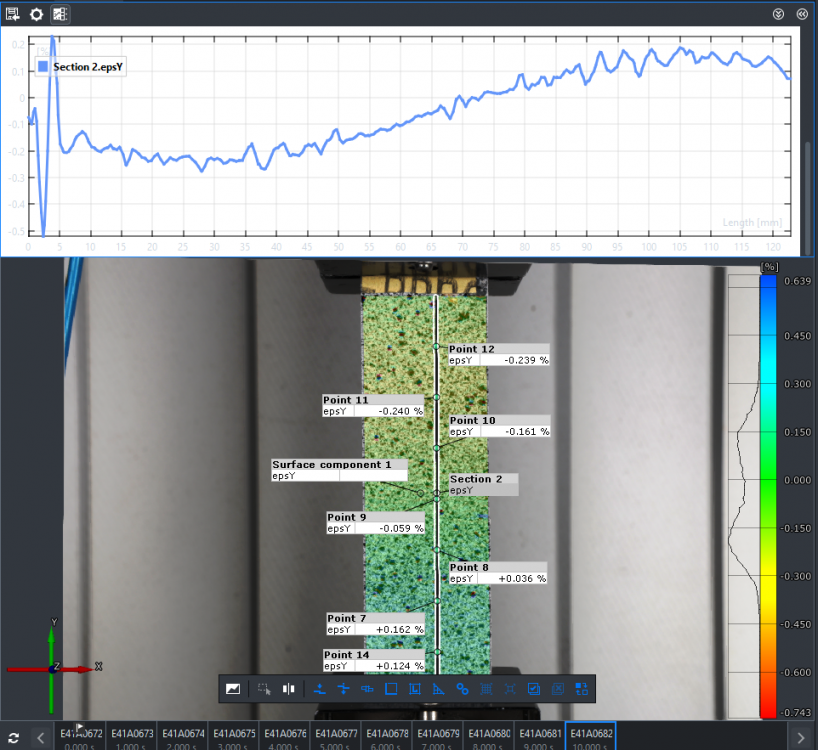Click the double-left chevron collapse button
Image resolution: width=818 pixels, height=750 pixels.
801,14
